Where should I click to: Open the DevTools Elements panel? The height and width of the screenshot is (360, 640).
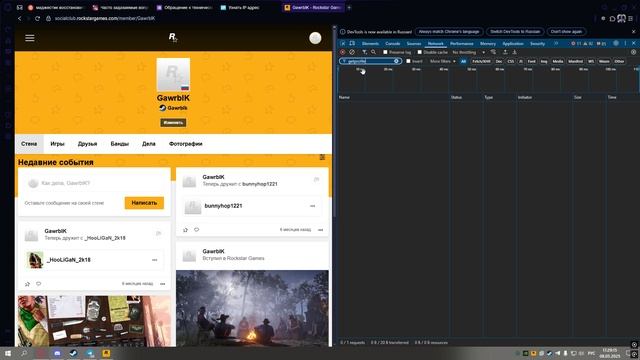point(370,44)
